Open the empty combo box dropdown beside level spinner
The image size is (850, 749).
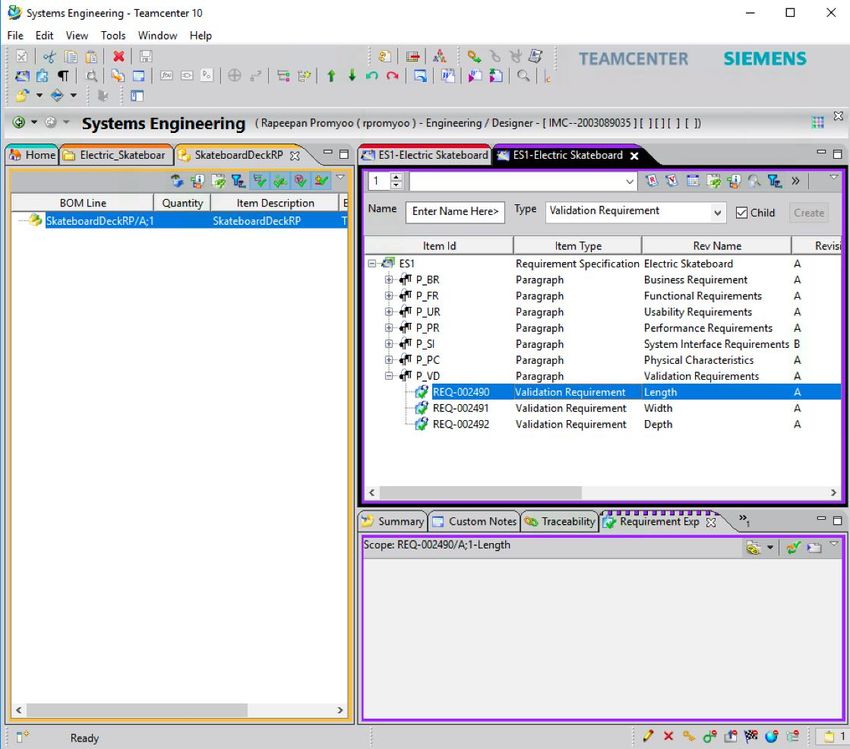pyautogui.click(x=629, y=181)
